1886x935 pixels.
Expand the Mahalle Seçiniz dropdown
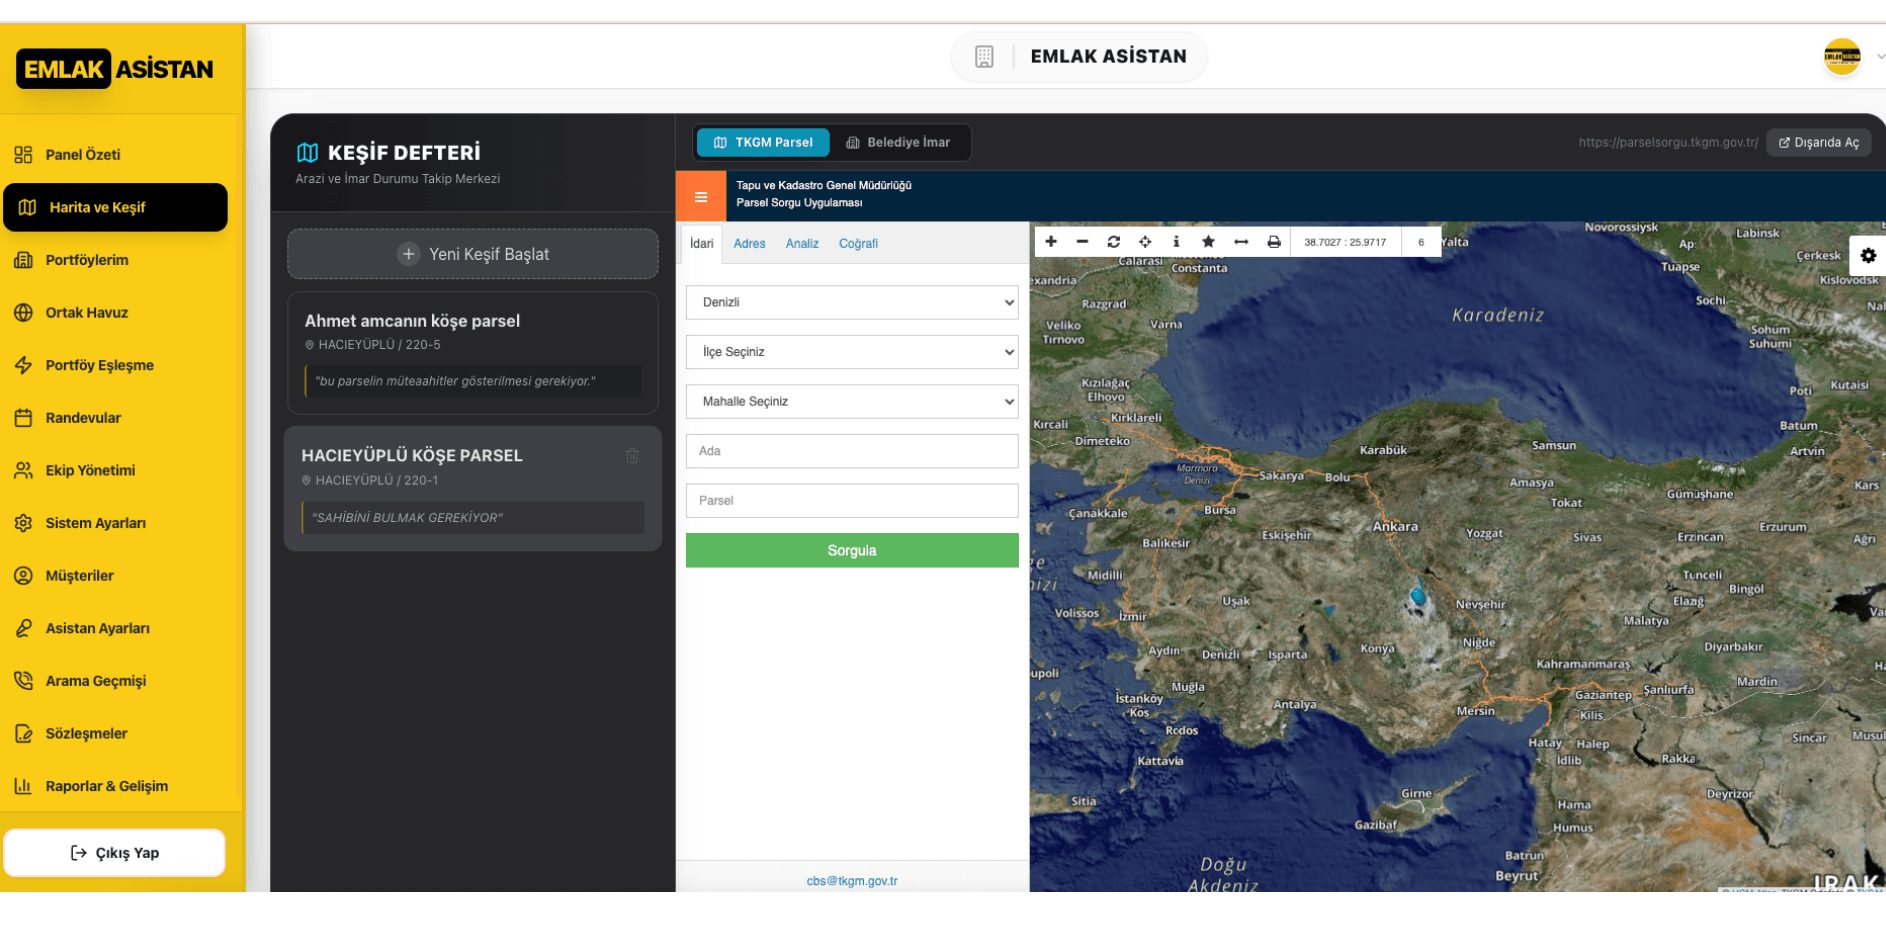click(852, 402)
